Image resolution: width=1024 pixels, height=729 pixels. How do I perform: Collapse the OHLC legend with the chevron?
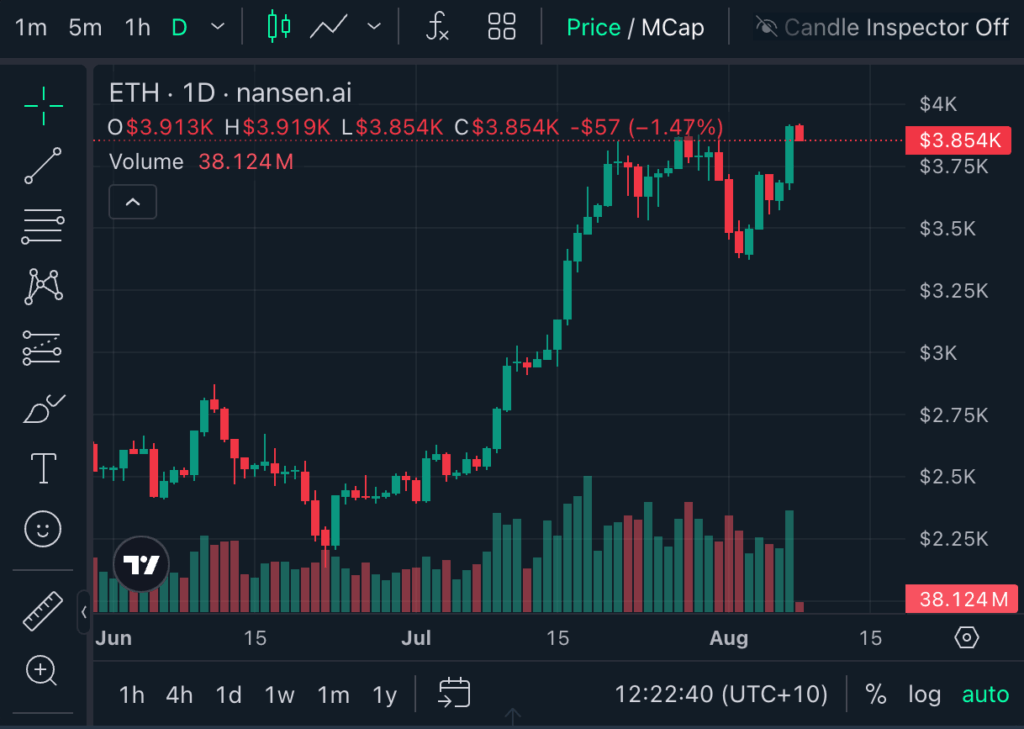point(132,202)
